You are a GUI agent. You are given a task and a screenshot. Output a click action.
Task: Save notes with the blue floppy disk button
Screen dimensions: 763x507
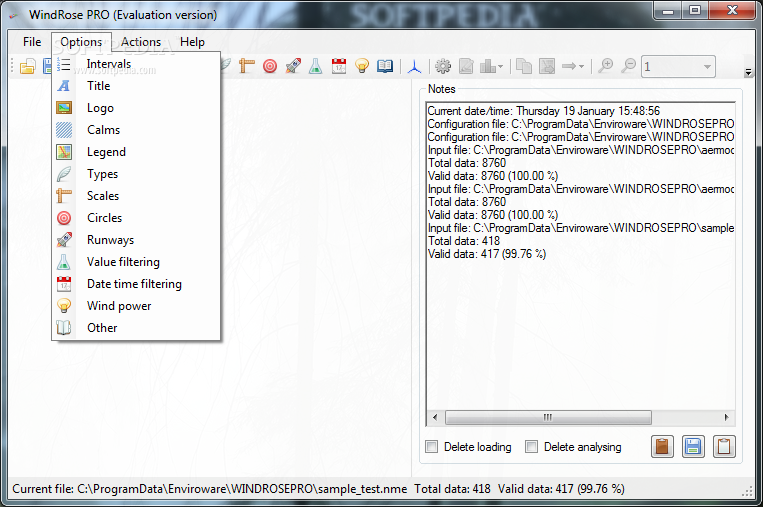tap(693, 447)
